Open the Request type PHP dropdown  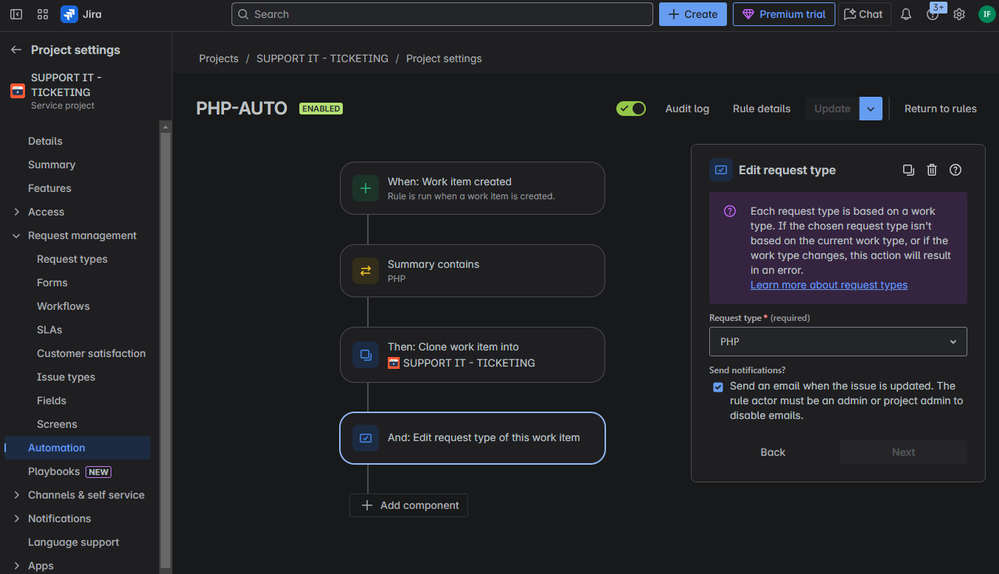tap(838, 341)
